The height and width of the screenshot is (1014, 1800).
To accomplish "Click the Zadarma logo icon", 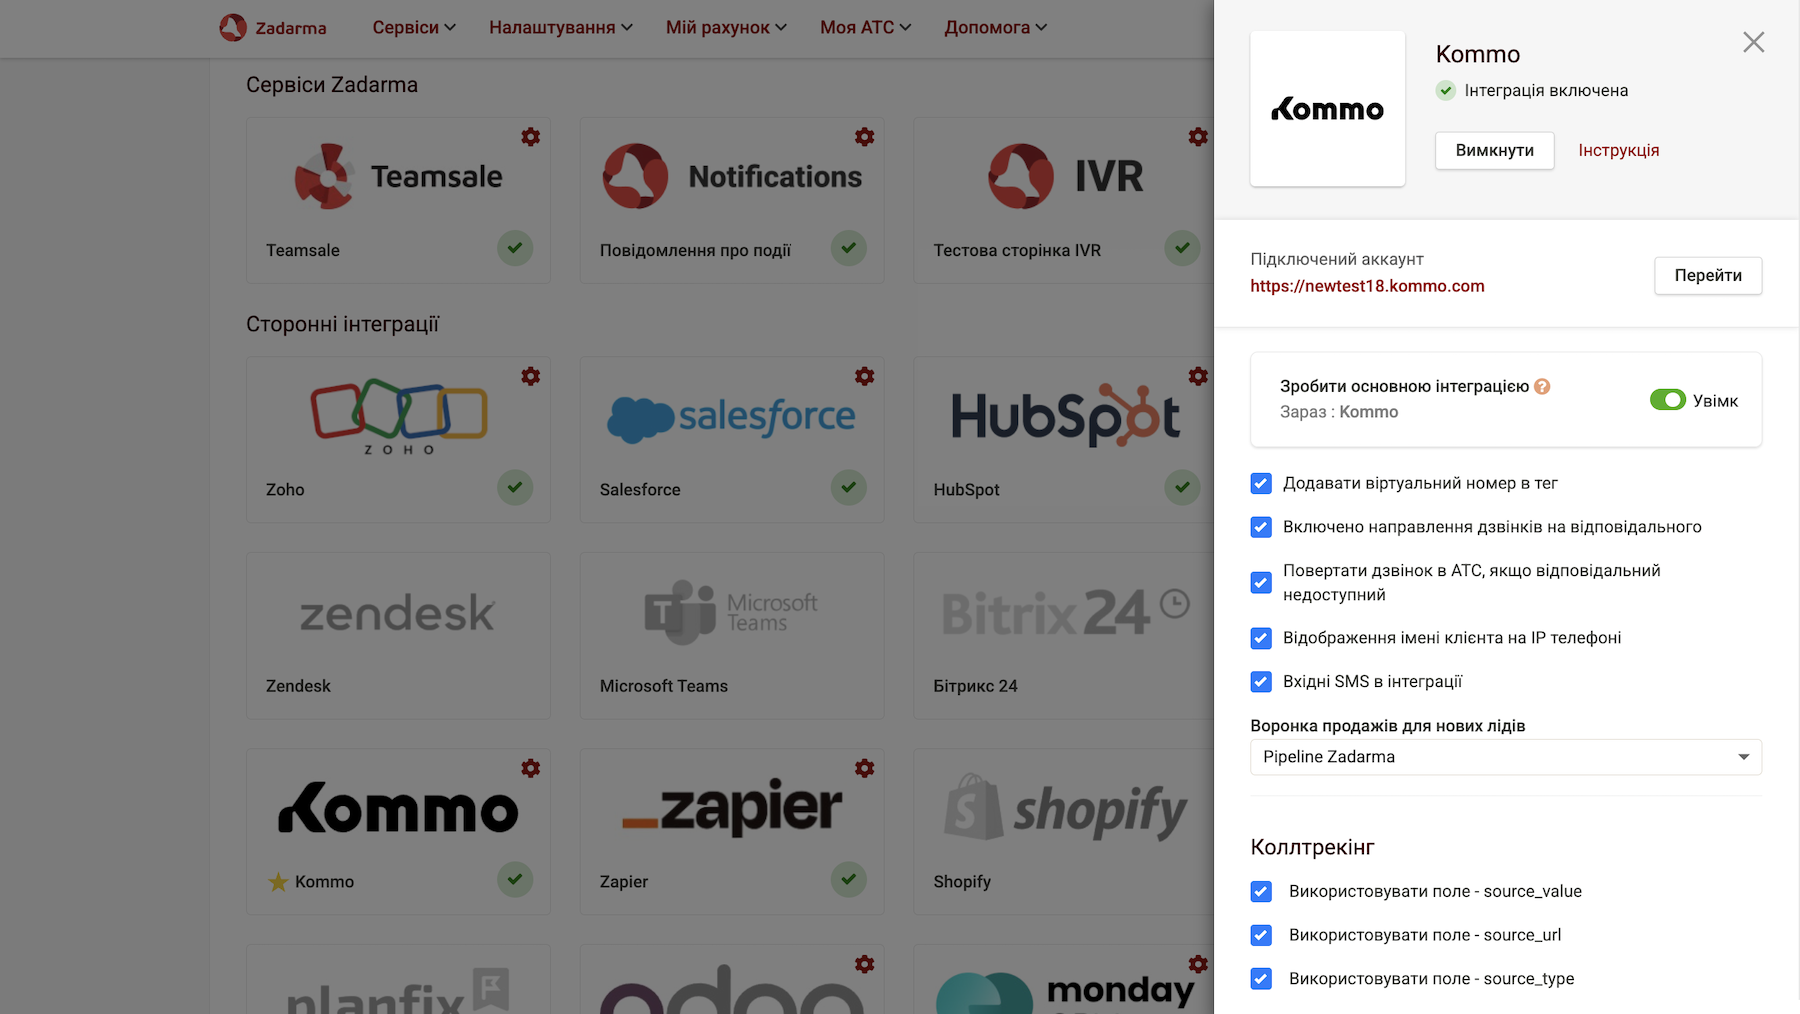I will pos(233,27).
